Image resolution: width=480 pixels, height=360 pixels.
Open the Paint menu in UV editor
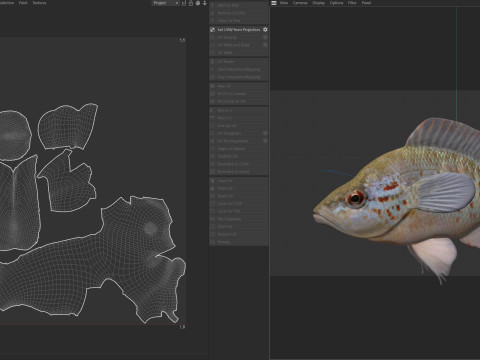[x=23, y=3]
